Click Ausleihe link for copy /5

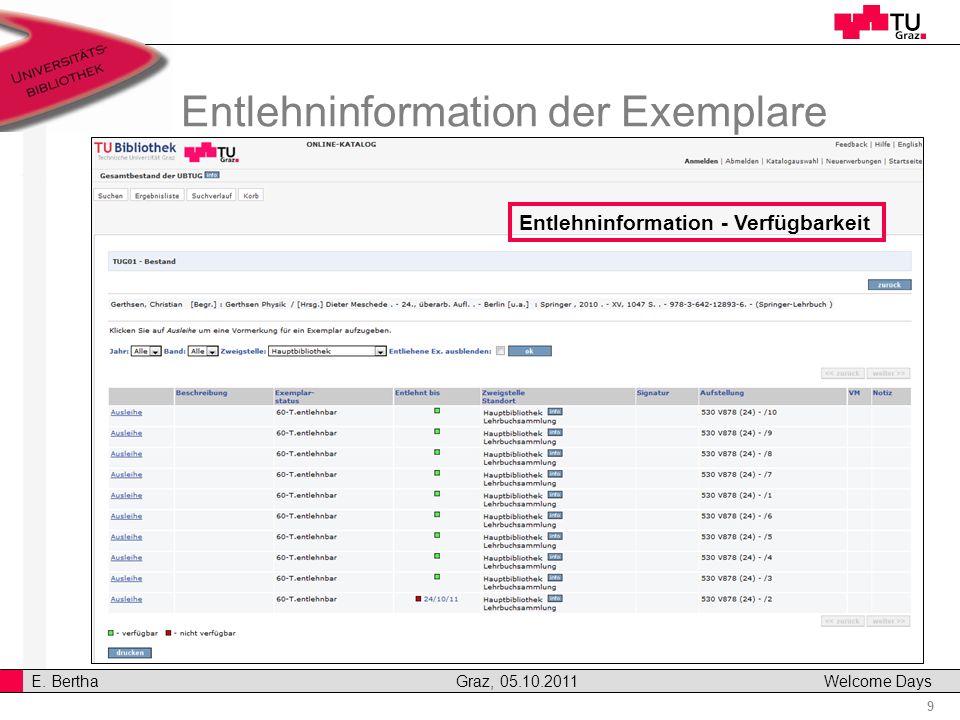click(x=126, y=538)
